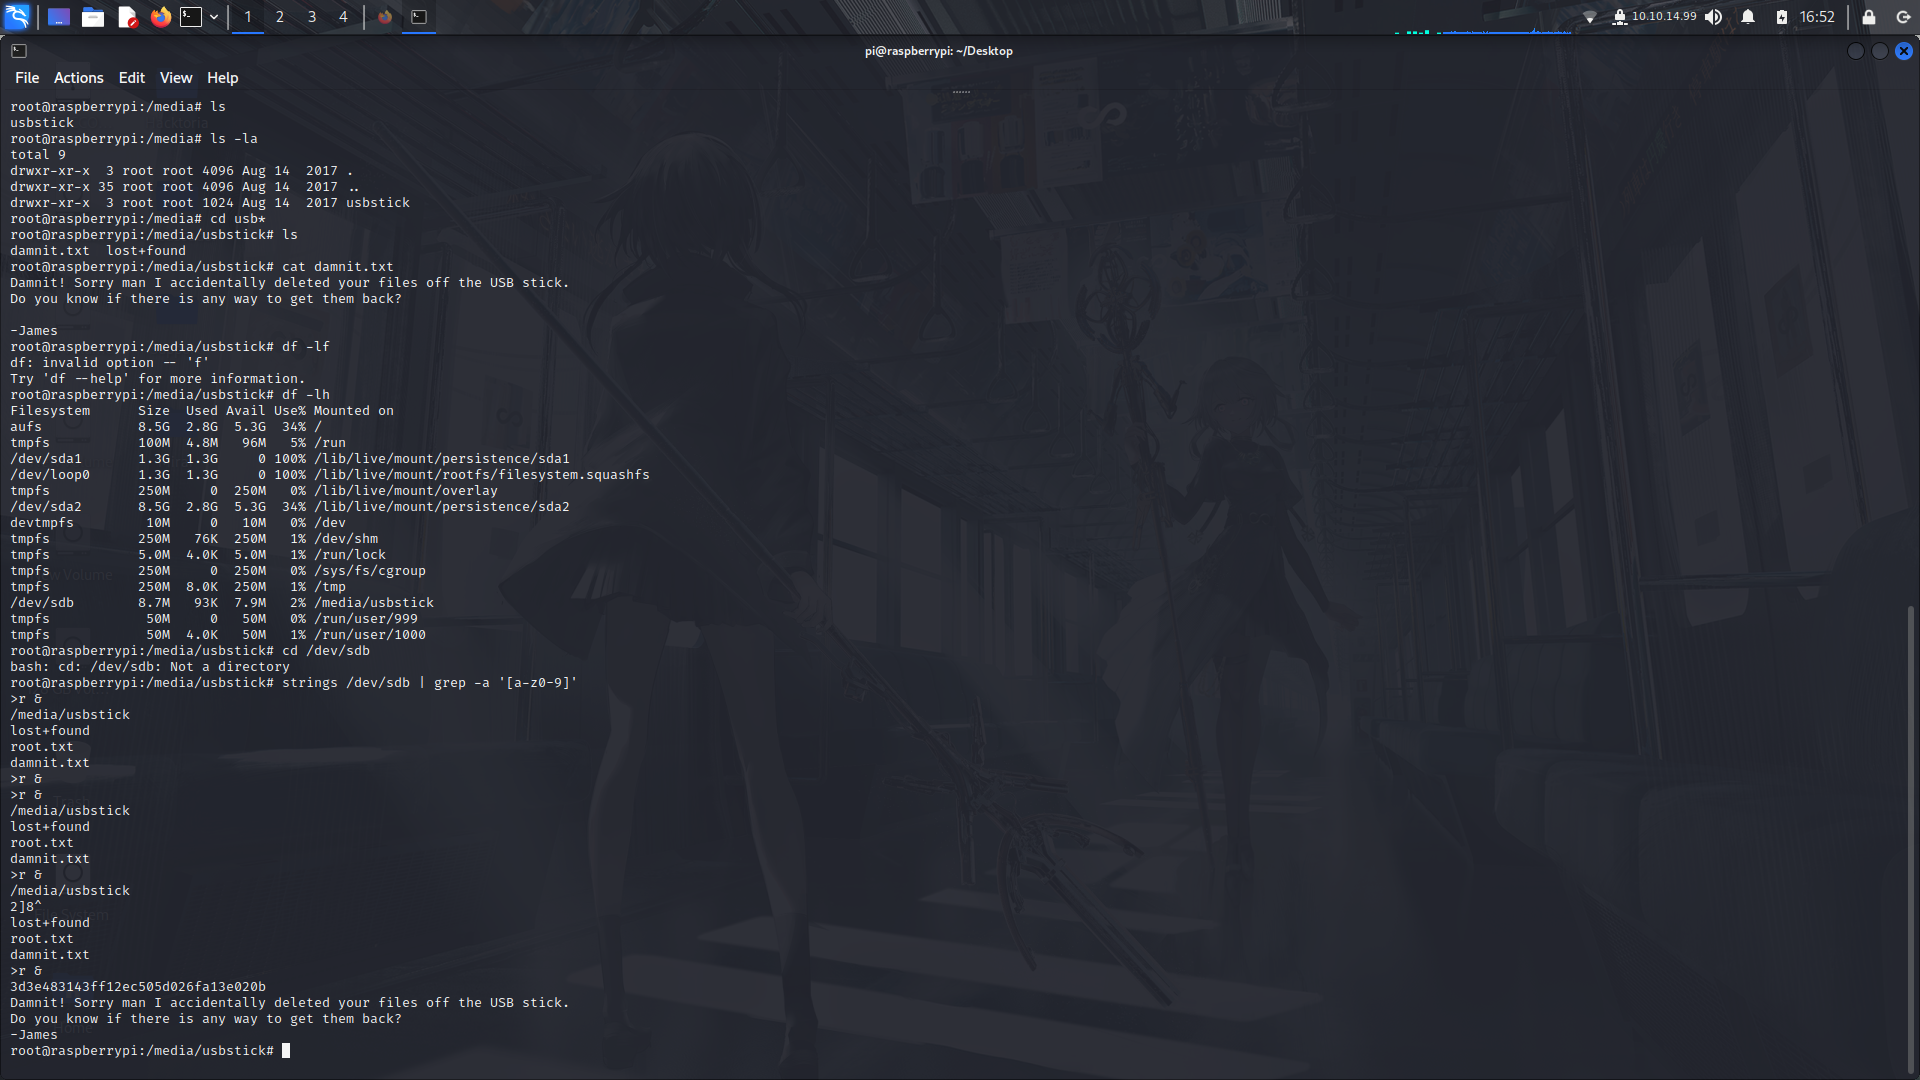The image size is (1920, 1080).
Task: Open the File menu of the terminal
Action: tap(27, 77)
